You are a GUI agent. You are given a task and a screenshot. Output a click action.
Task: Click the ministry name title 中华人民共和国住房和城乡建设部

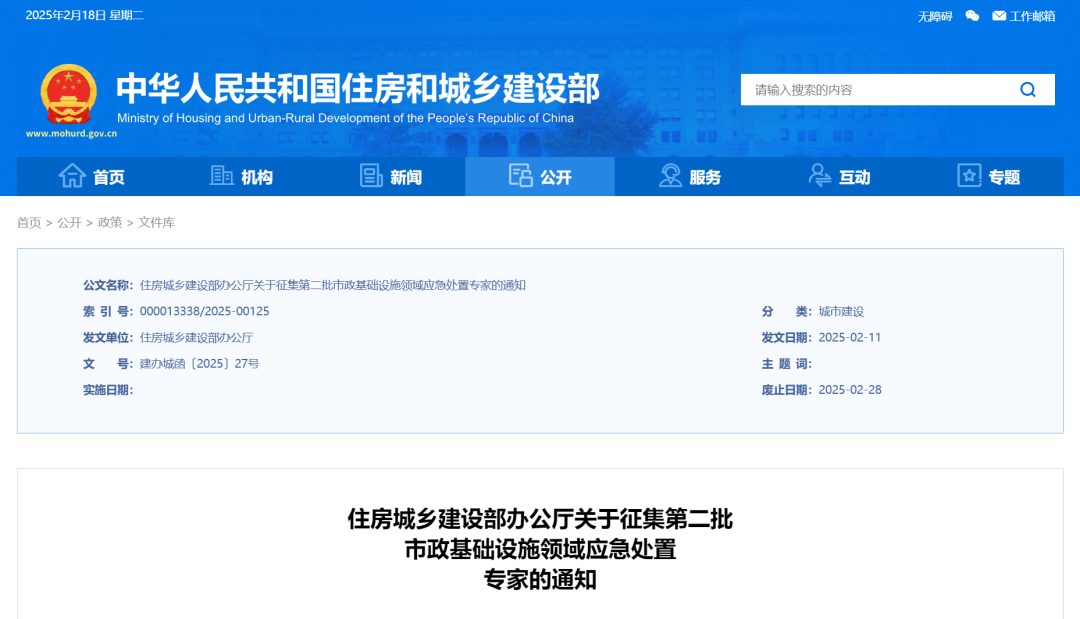coord(358,88)
